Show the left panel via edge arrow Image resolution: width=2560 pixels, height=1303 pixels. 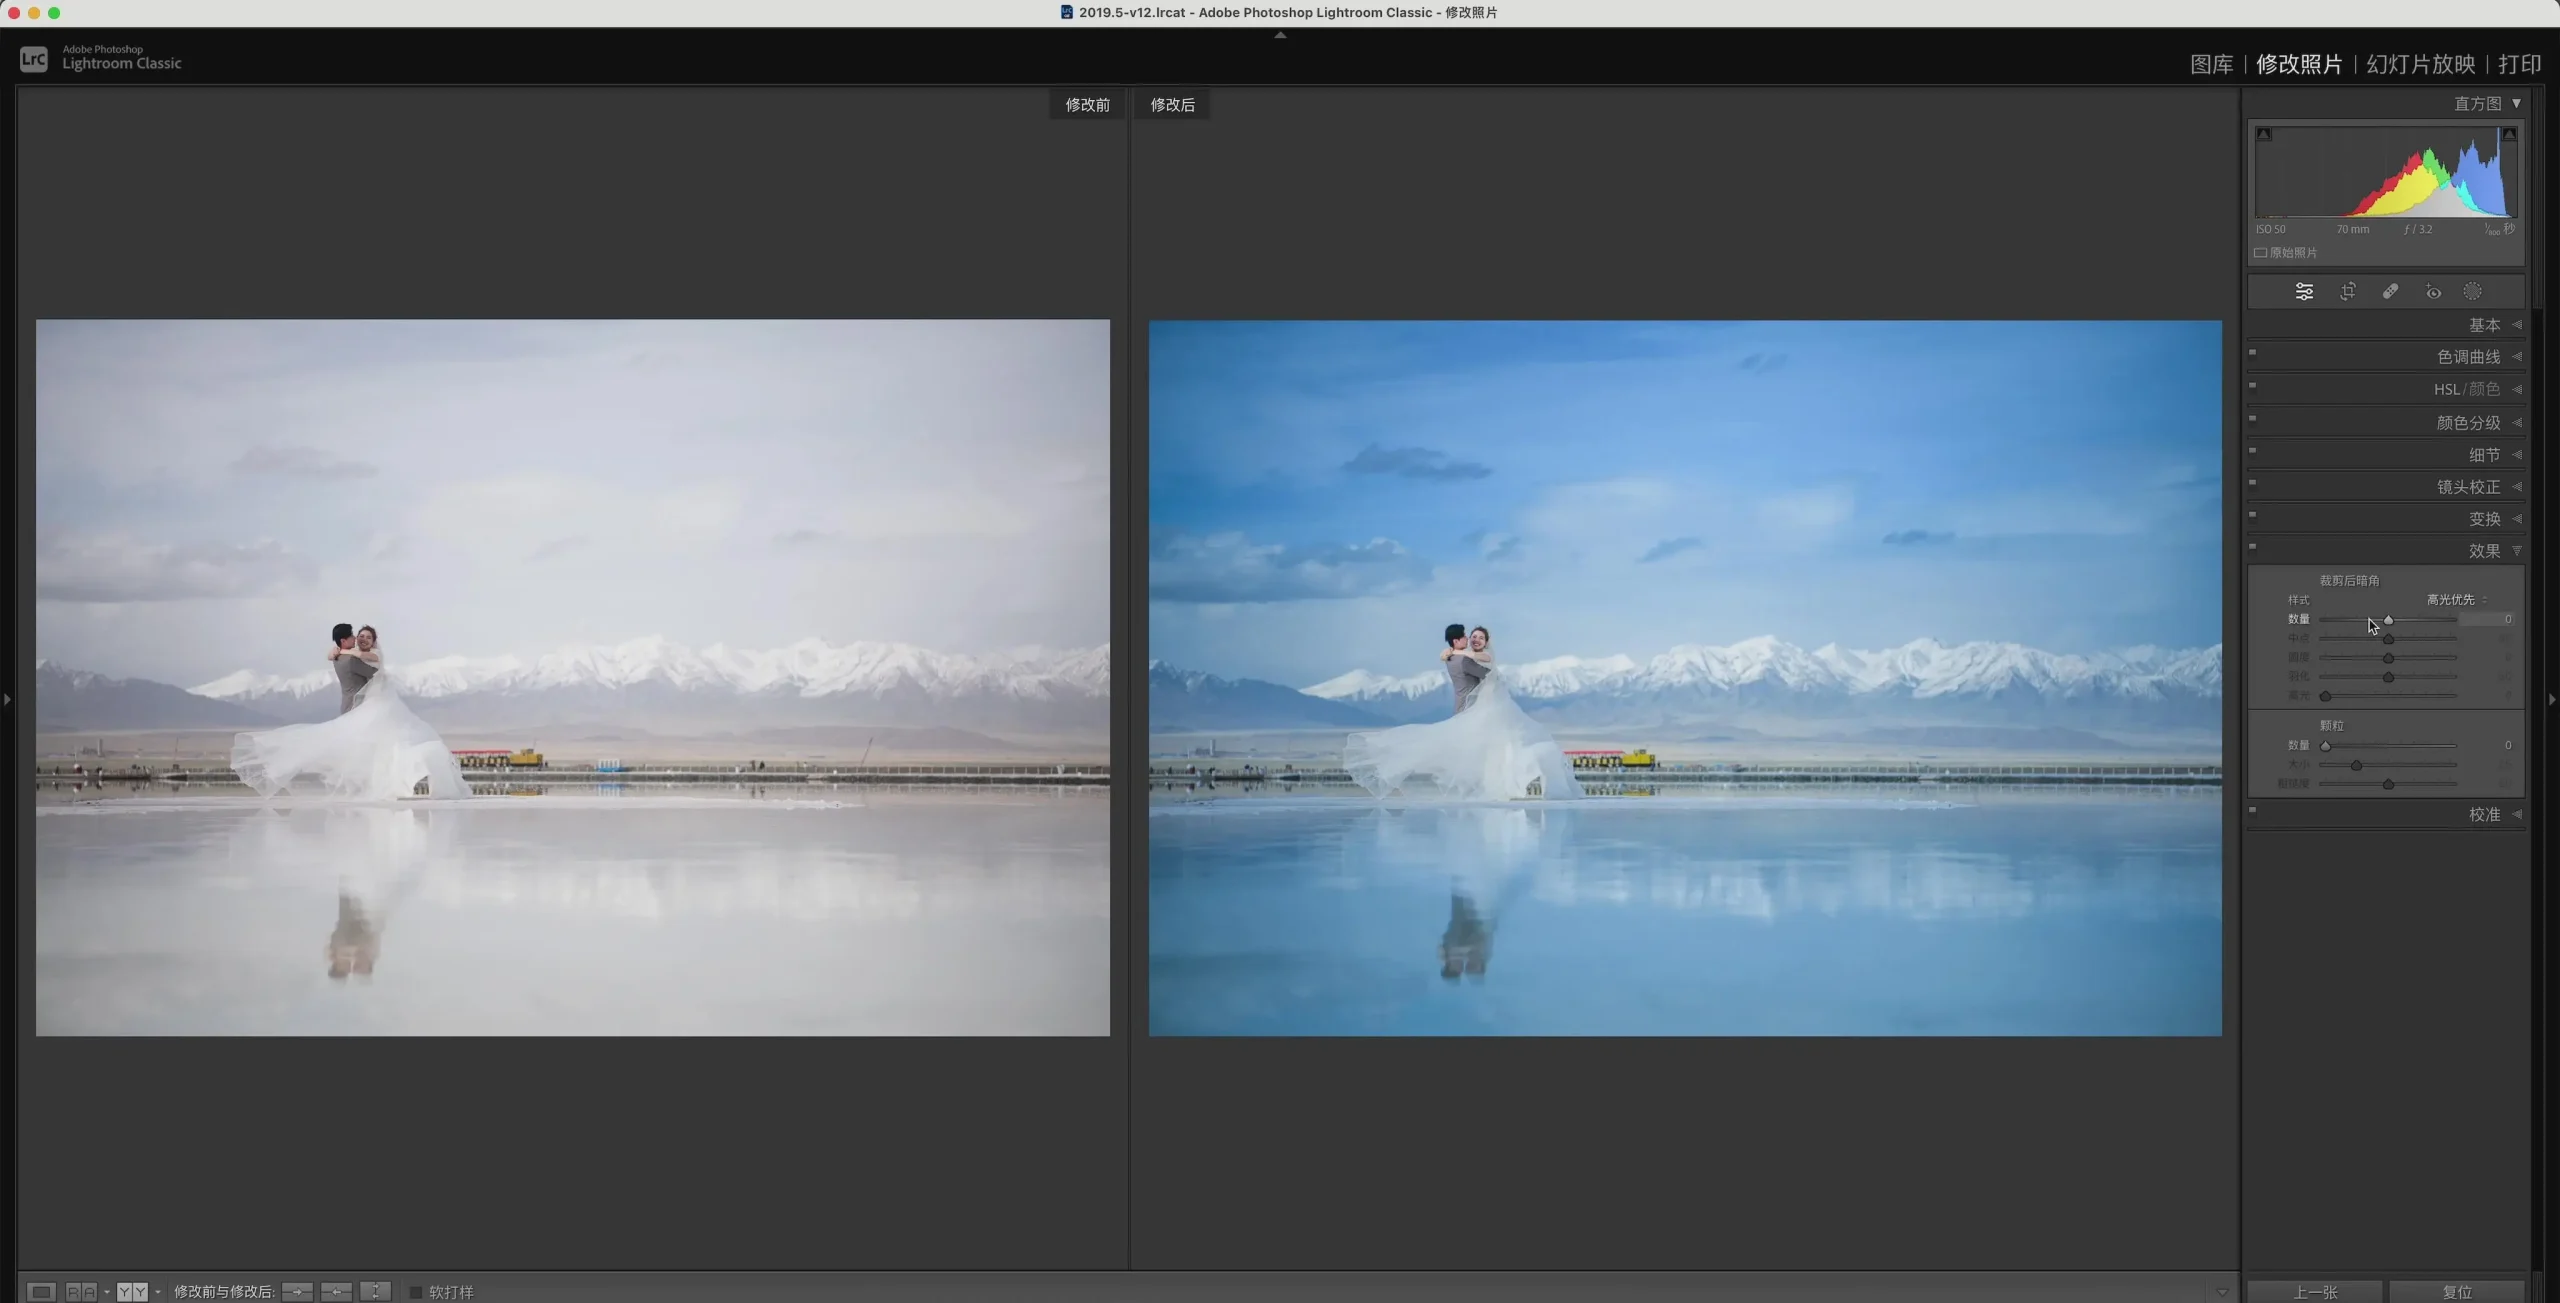7,699
